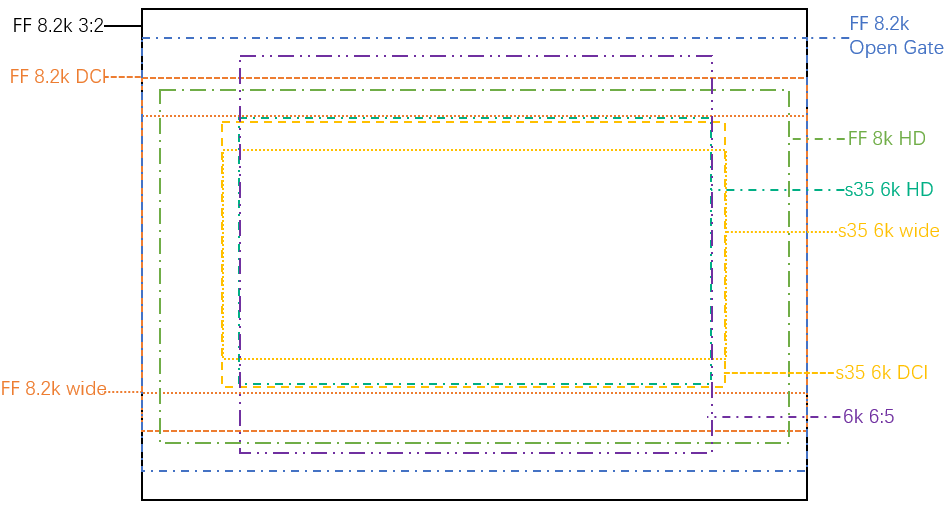The image size is (950, 512).
Task: Click the purple '6k 6:5' label
Action: click(868, 416)
